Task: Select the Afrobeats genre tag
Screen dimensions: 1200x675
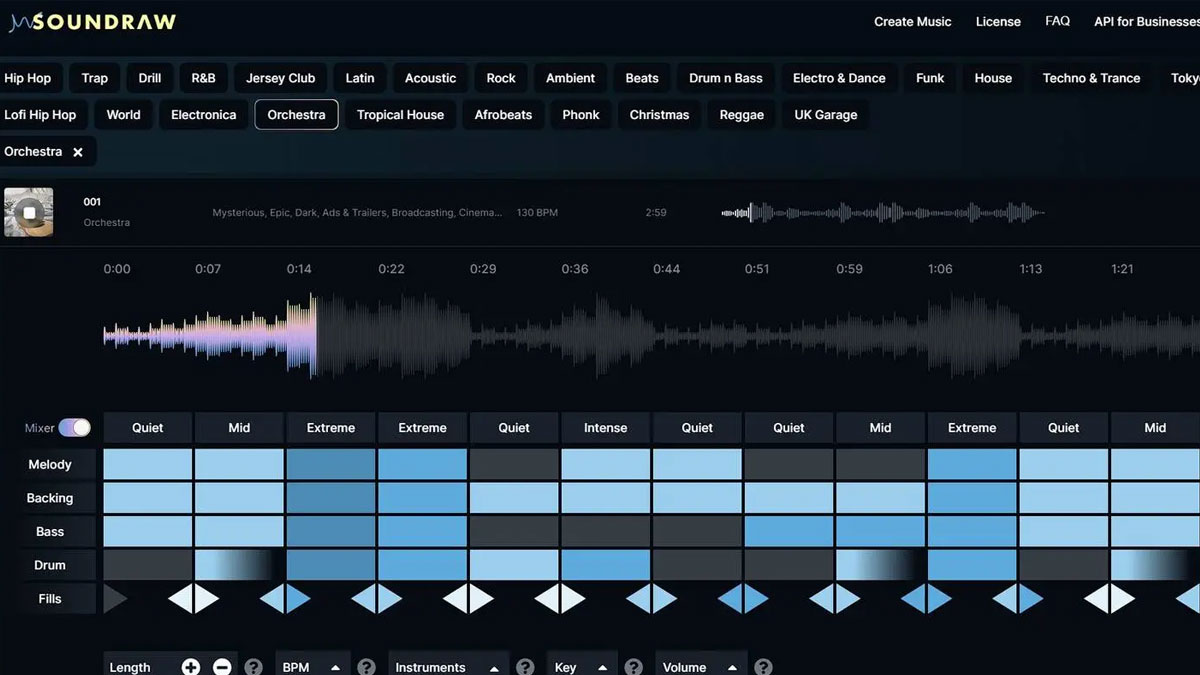Action: (x=503, y=115)
